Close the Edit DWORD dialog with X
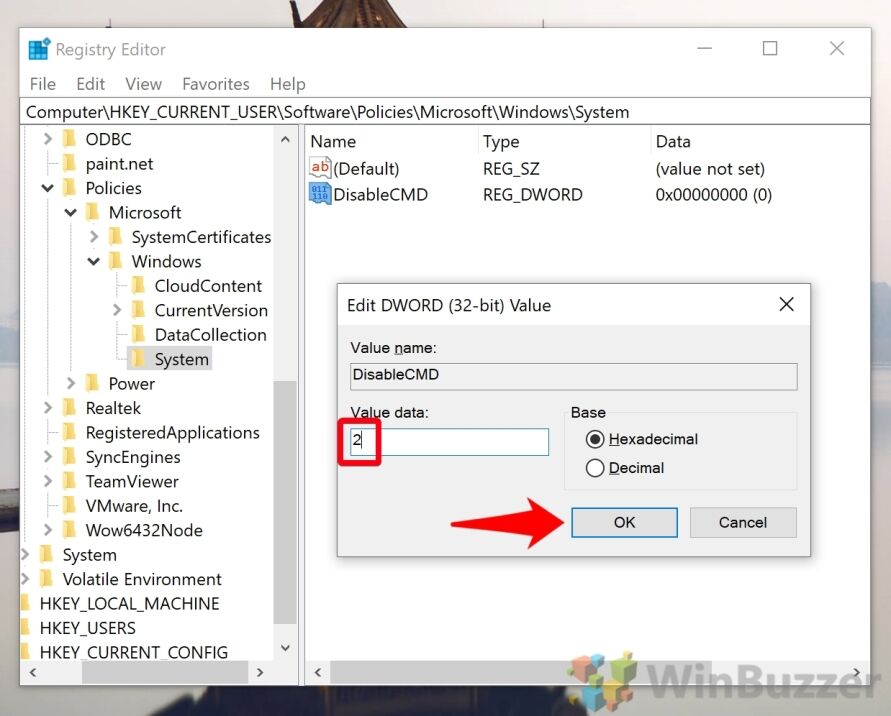This screenshot has width=891, height=716. (x=786, y=305)
